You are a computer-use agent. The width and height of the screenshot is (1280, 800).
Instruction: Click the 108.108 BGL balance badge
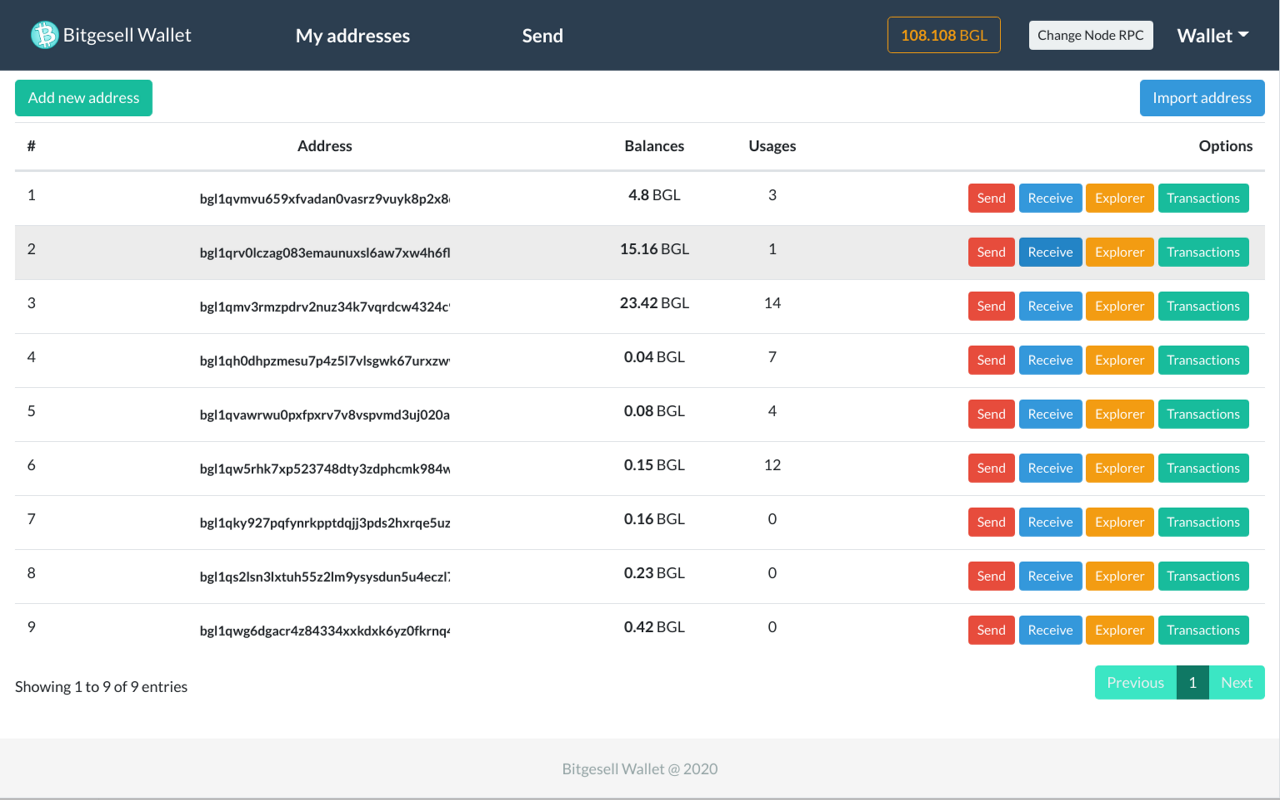944,35
